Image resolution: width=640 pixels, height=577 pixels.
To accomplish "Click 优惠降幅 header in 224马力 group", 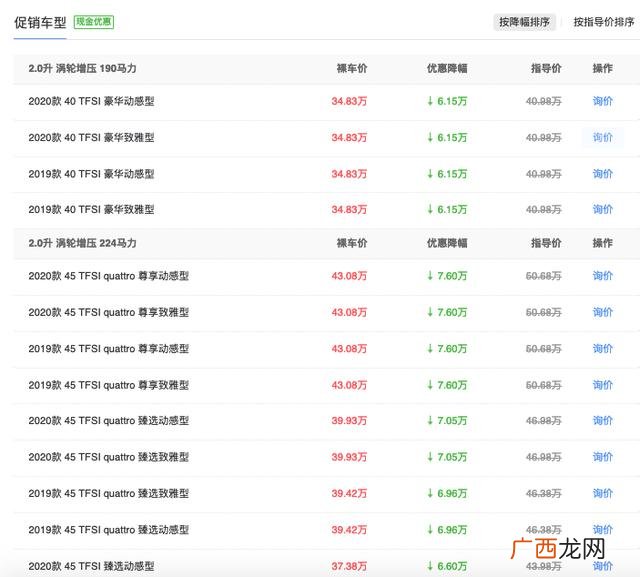I will (x=447, y=243).
